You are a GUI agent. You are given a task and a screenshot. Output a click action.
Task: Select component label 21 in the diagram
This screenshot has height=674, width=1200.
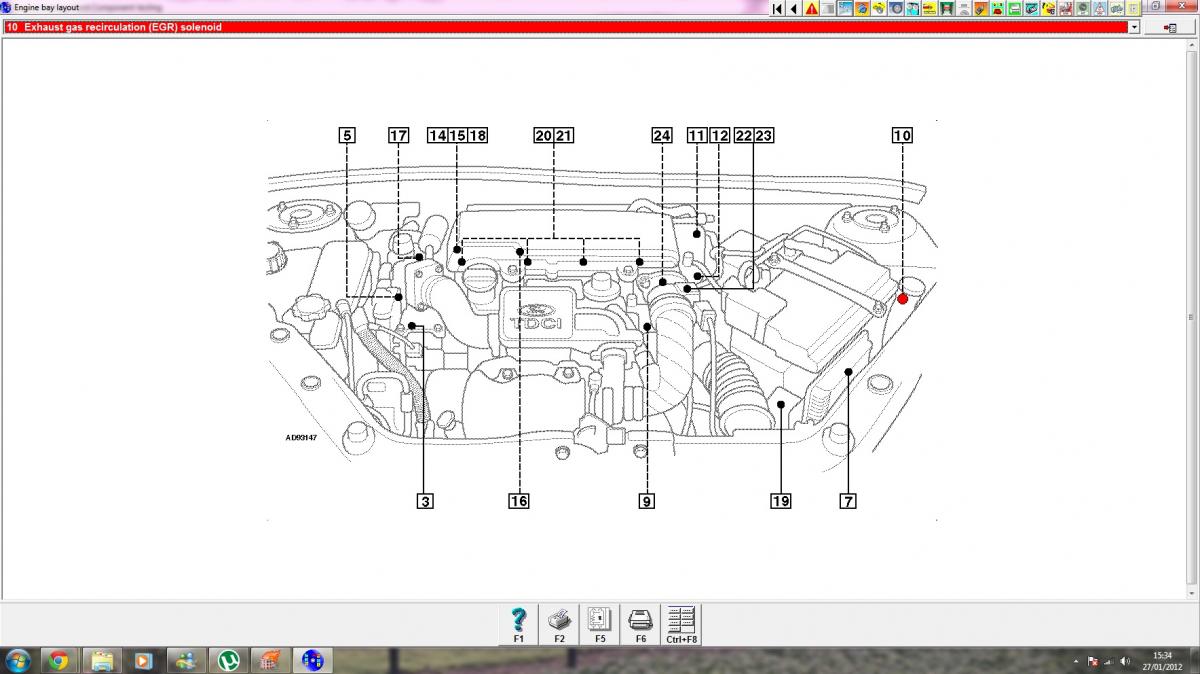pyautogui.click(x=563, y=135)
